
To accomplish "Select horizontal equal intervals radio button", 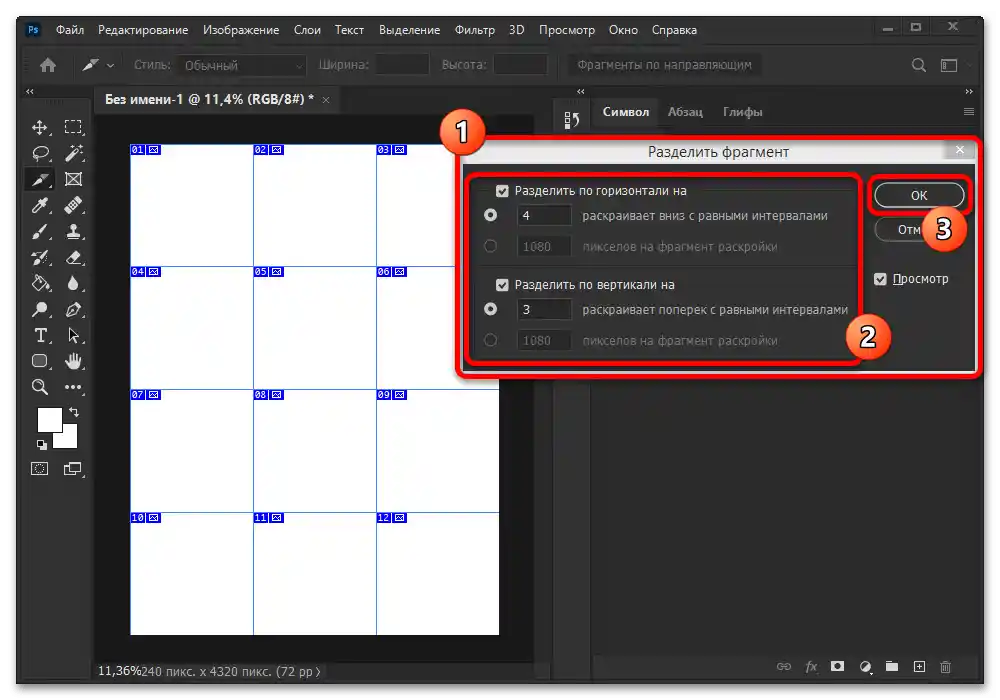I will click(490, 215).
